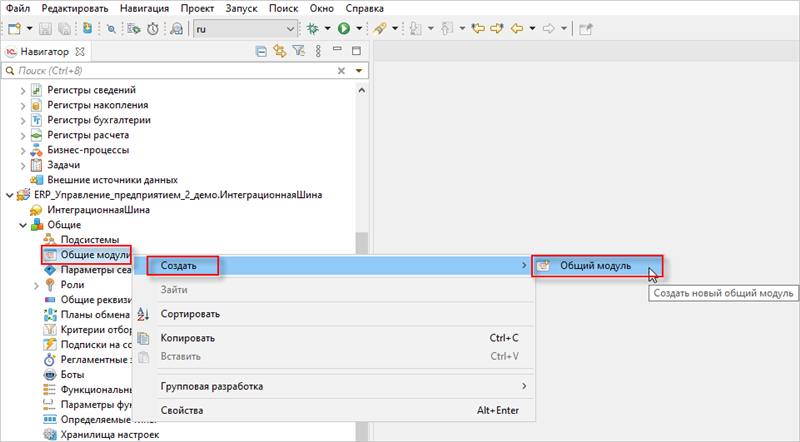This screenshot has width=800, height=442.
Task: Click Сортировать in the context menu
Action: pos(190,314)
